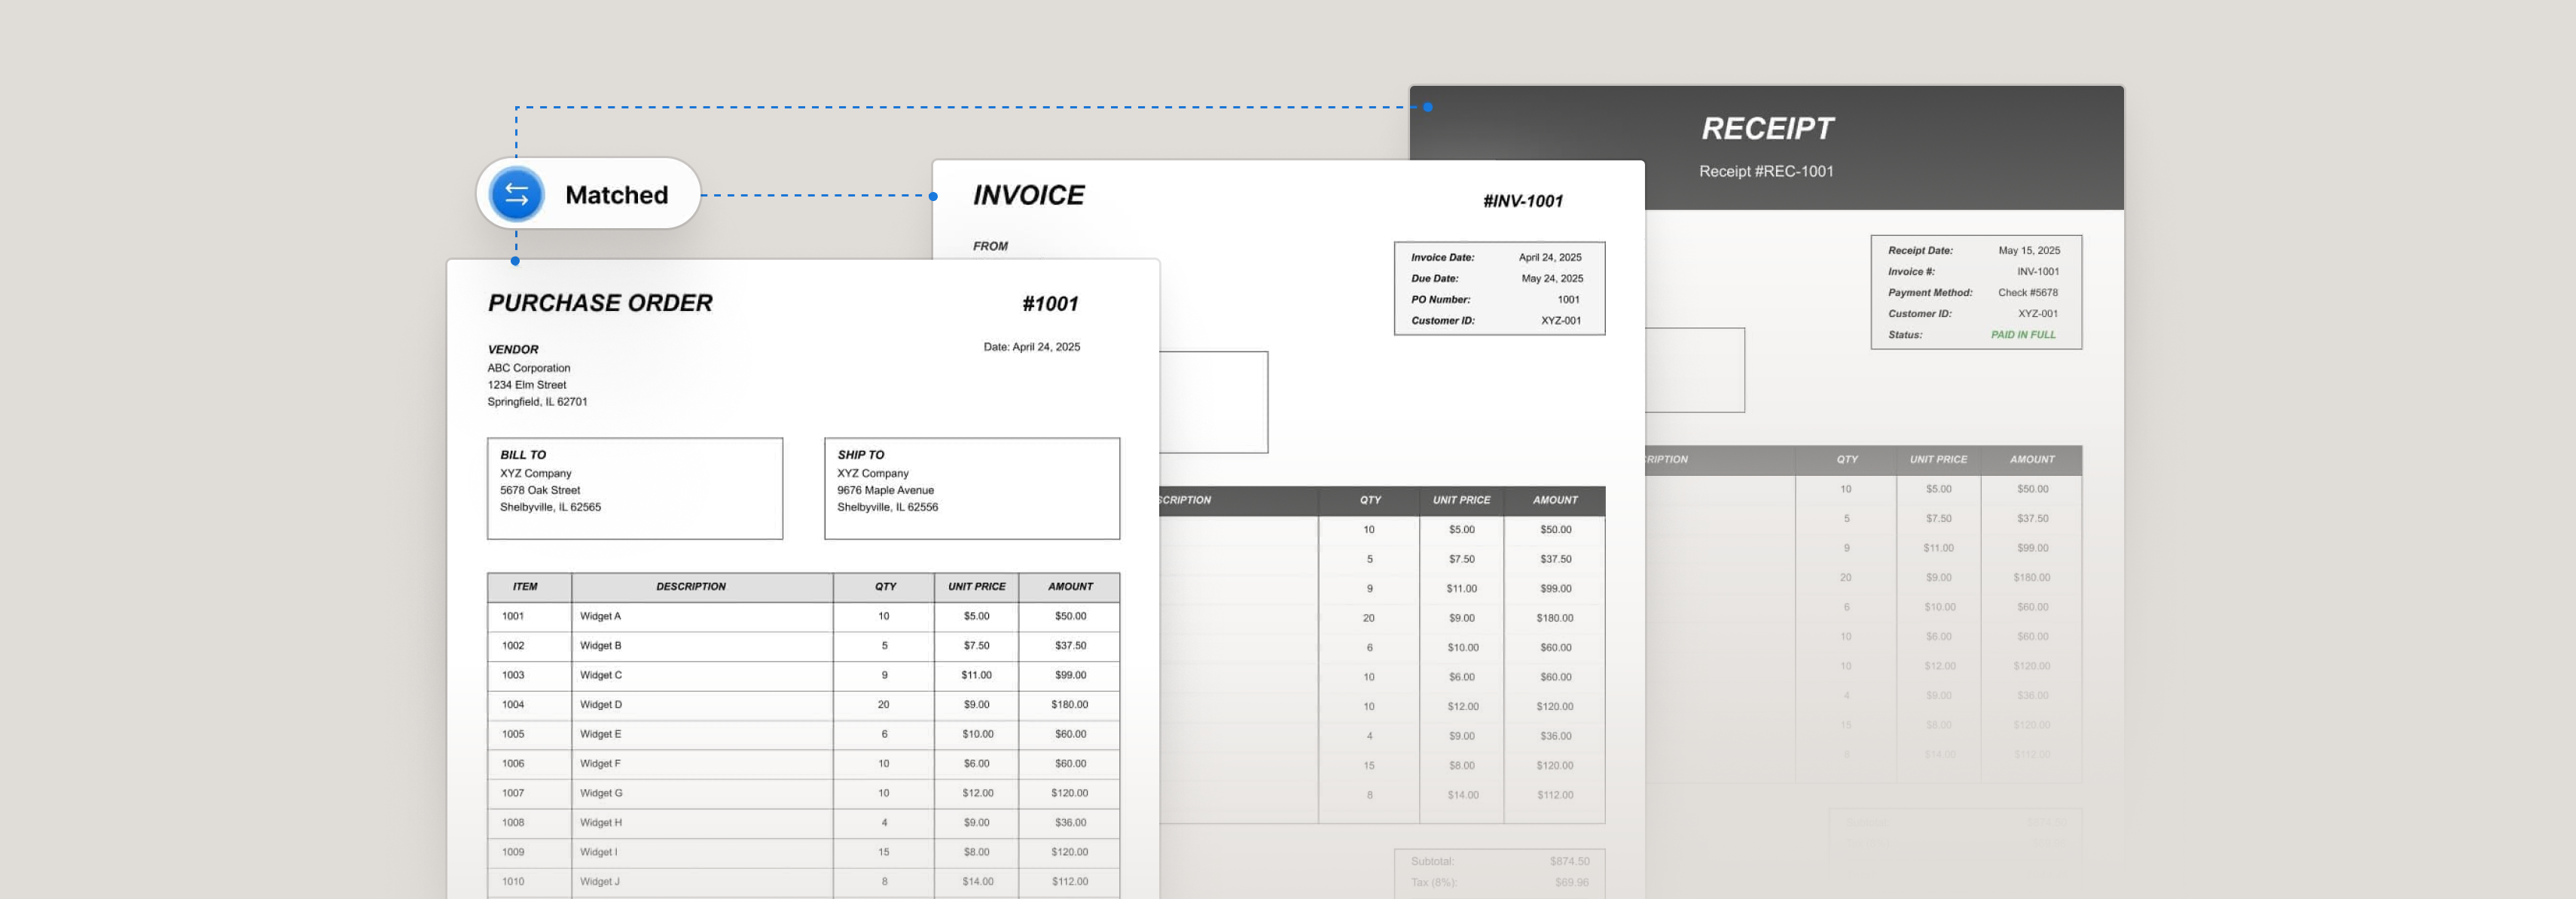Click the "FROM" heading on the invoice
The height and width of the screenshot is (899, 2576).
pos(991,246)
